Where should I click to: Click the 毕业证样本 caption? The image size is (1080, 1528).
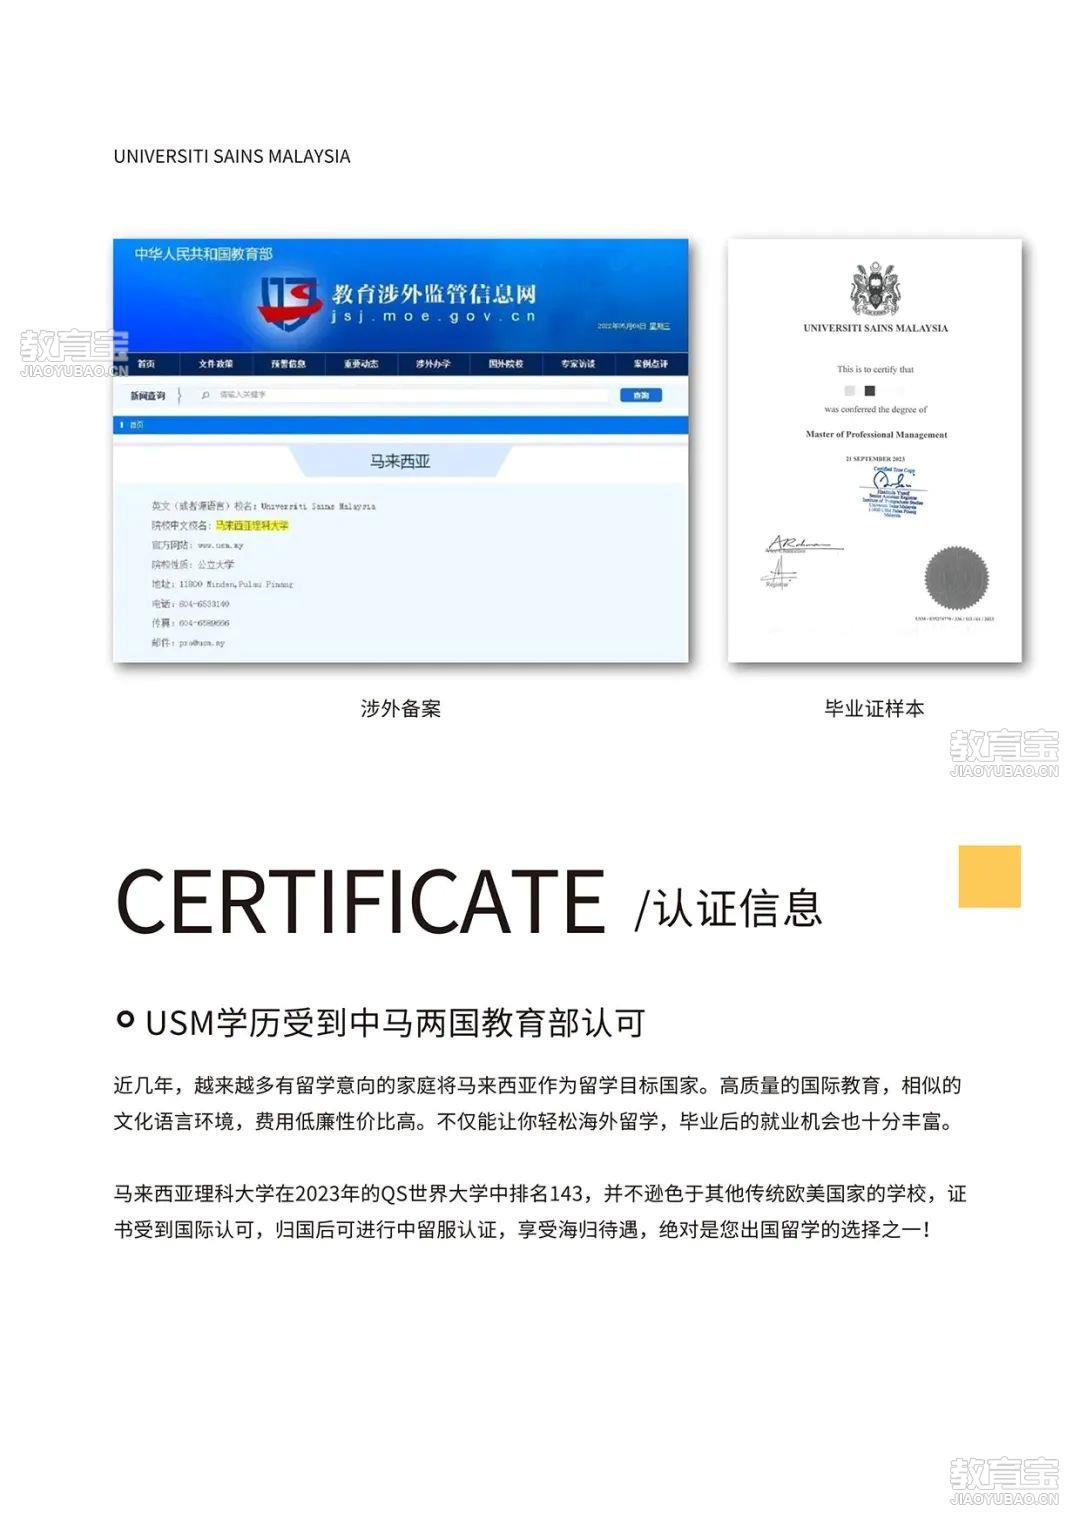pos(874,708)
